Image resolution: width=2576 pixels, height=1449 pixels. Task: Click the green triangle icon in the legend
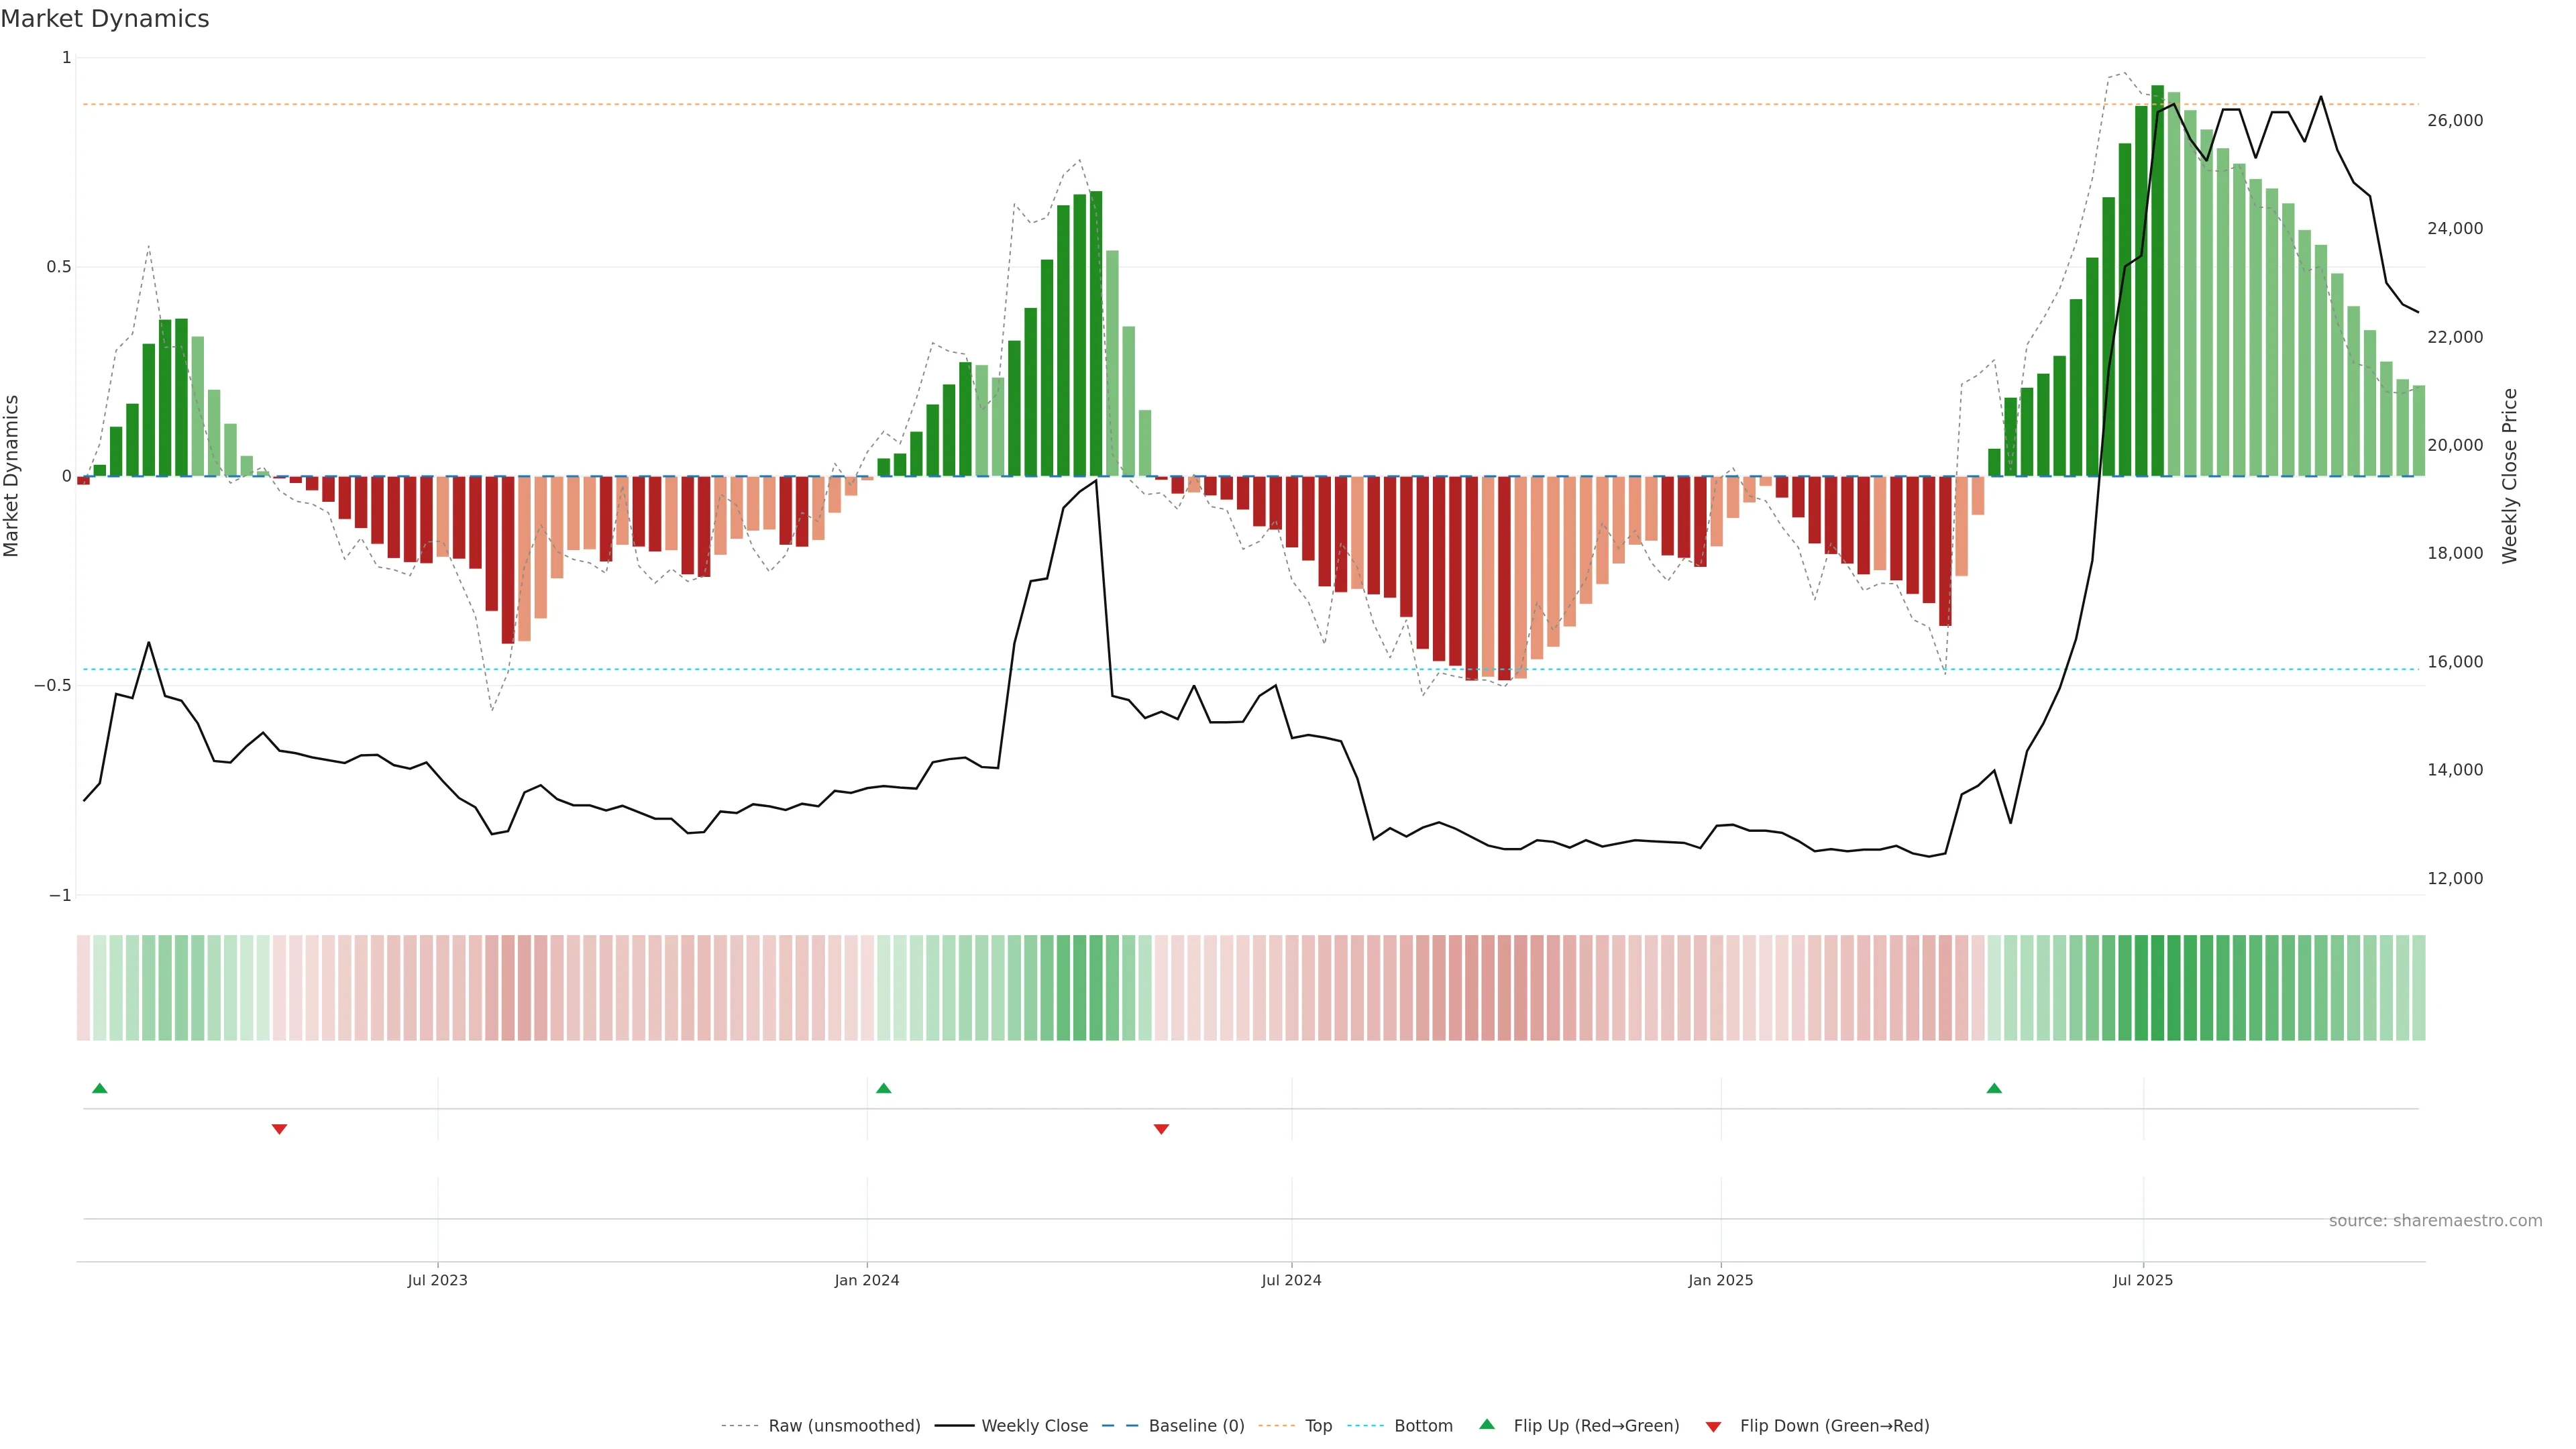[1487, 1425]
